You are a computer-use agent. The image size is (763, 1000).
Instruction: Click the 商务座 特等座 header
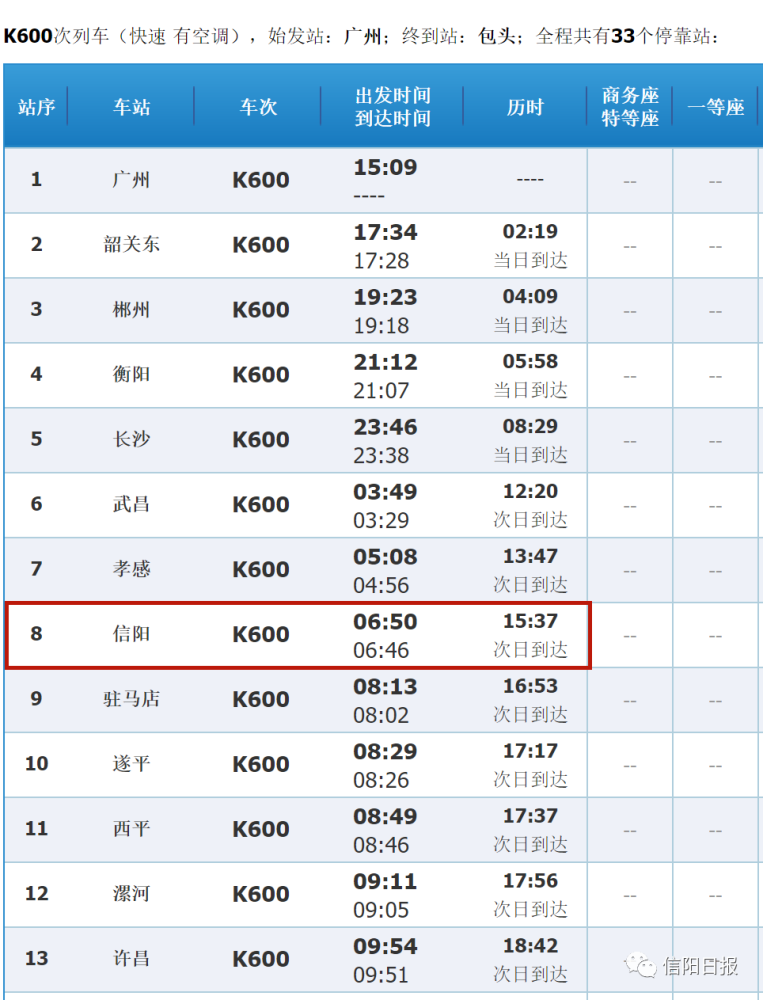point(630,107)
